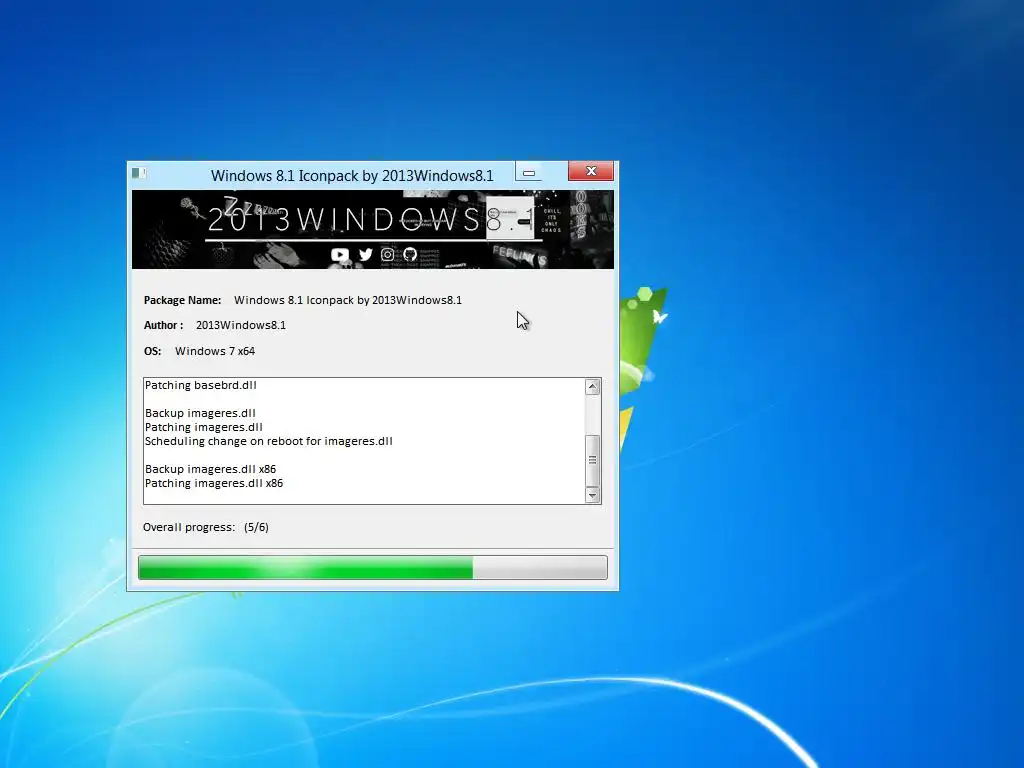Select 'Scheduling change on reboot for imageres.dll' line
This screenshot has width=1024, height=768.
(x=268, y=441)
